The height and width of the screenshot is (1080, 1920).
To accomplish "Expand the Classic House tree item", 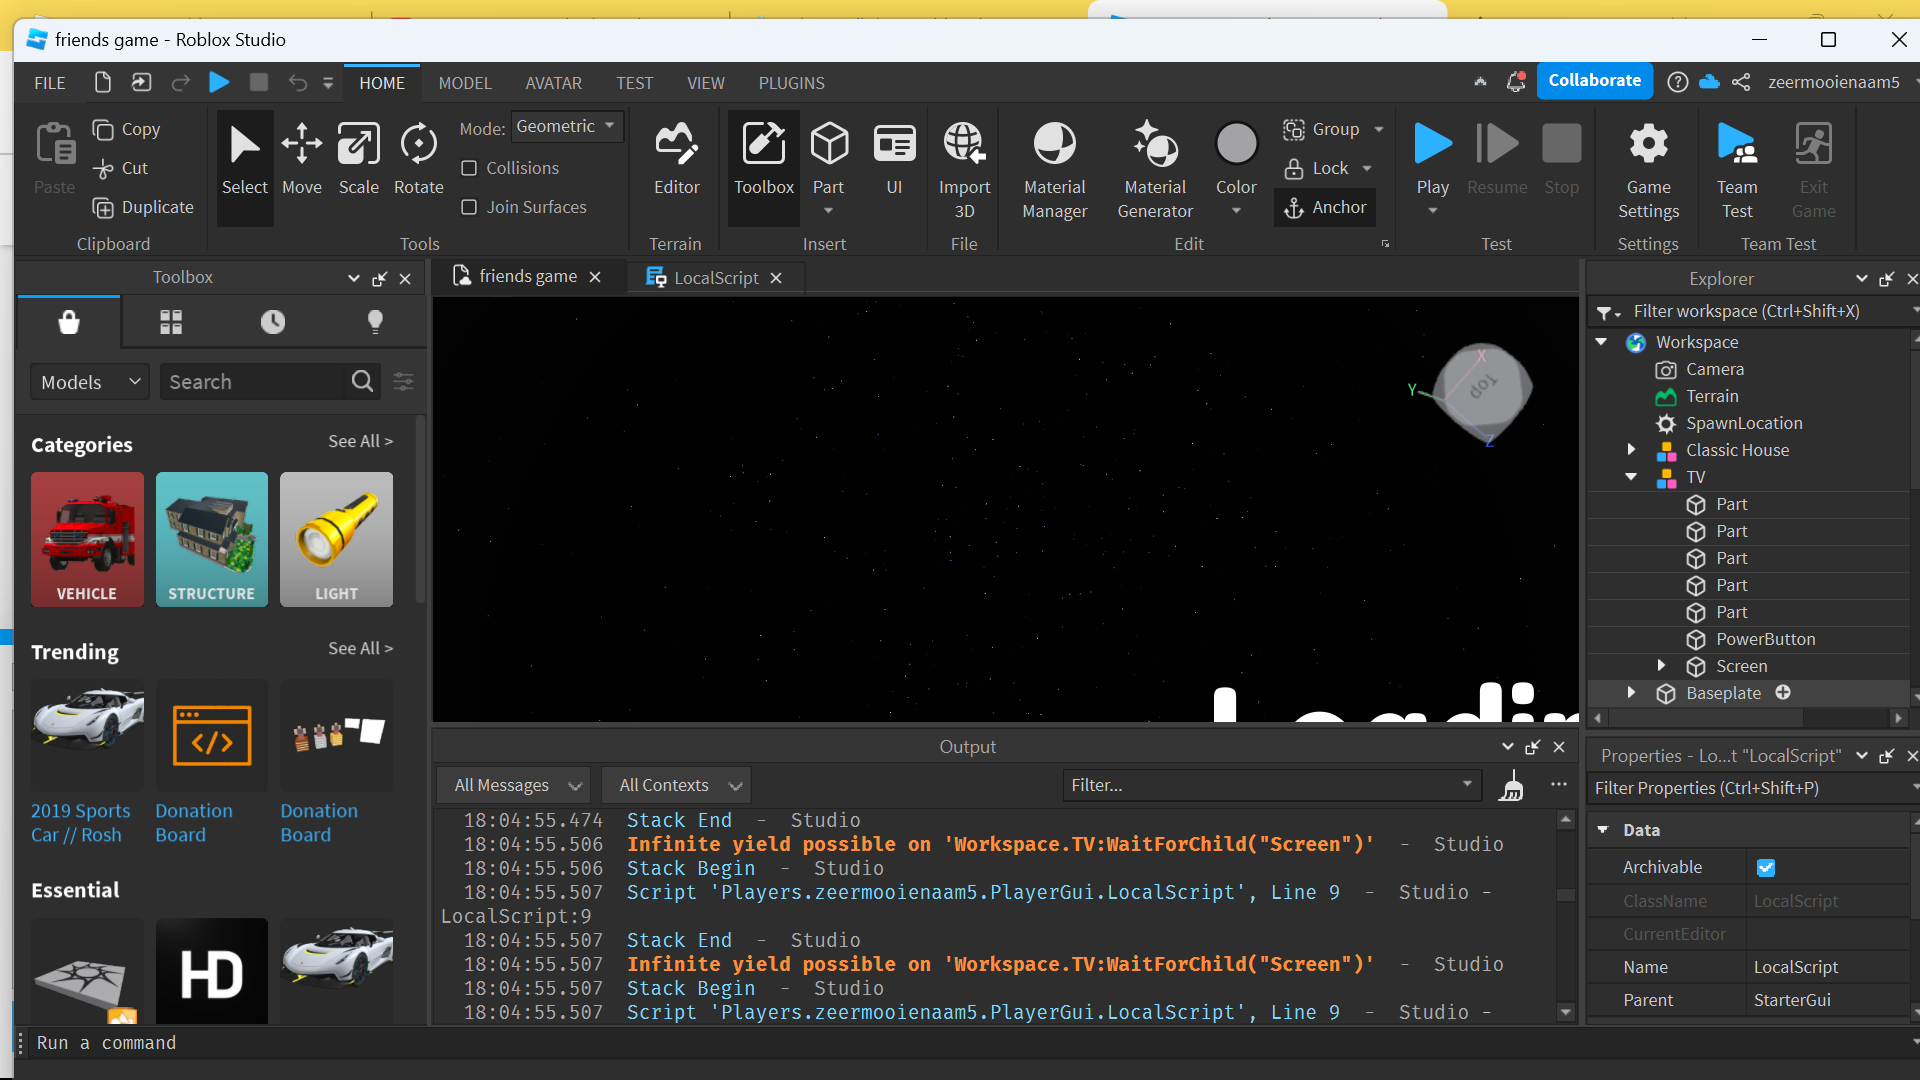I will pos(1632,450).
